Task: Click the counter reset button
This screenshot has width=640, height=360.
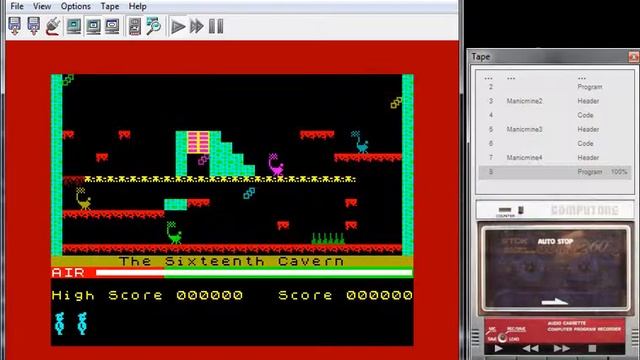Action: (x=521, y=210)
